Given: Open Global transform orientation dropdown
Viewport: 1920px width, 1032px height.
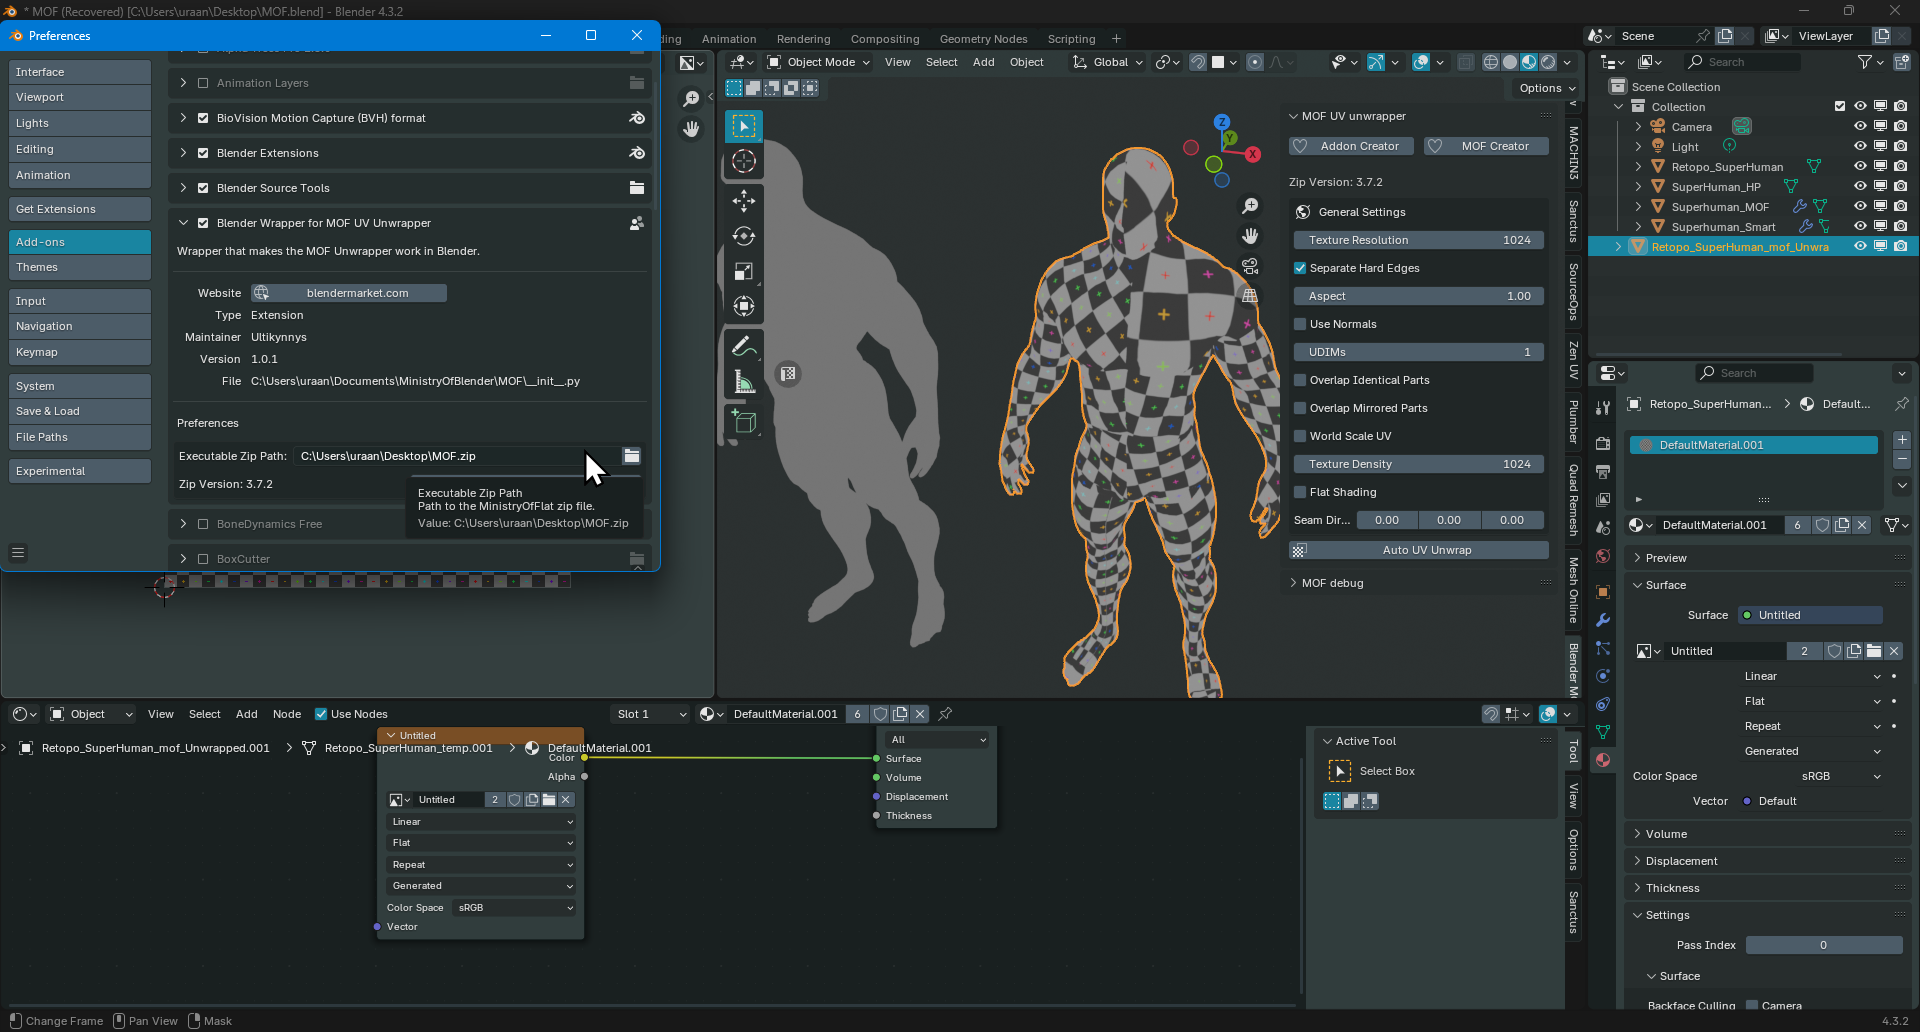Looking at the screenshot, I should pos(1107,62).
